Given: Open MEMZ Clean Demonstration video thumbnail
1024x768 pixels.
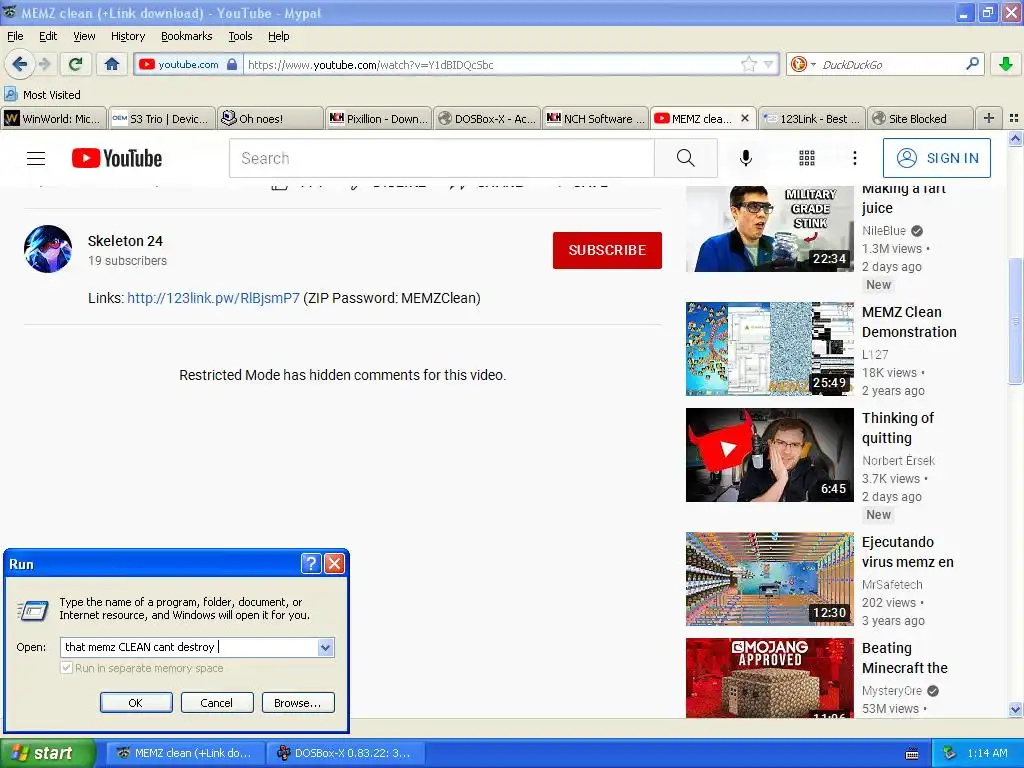Looking at the screenshot, I should pos(769,349).
